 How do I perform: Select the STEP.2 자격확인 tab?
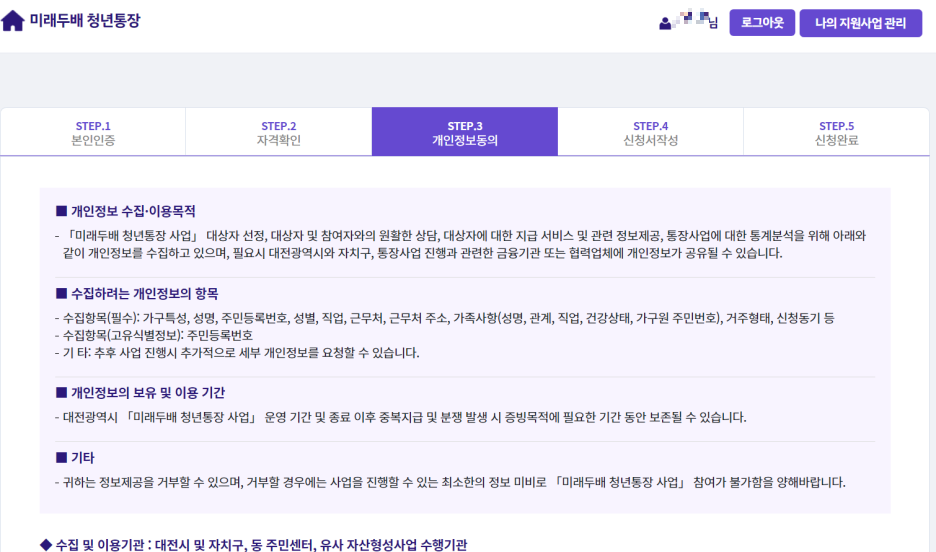click(279, 132)
